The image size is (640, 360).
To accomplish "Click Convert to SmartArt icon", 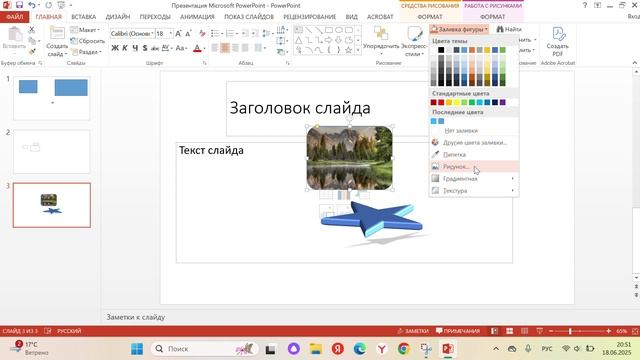I will tap(281, 51).
